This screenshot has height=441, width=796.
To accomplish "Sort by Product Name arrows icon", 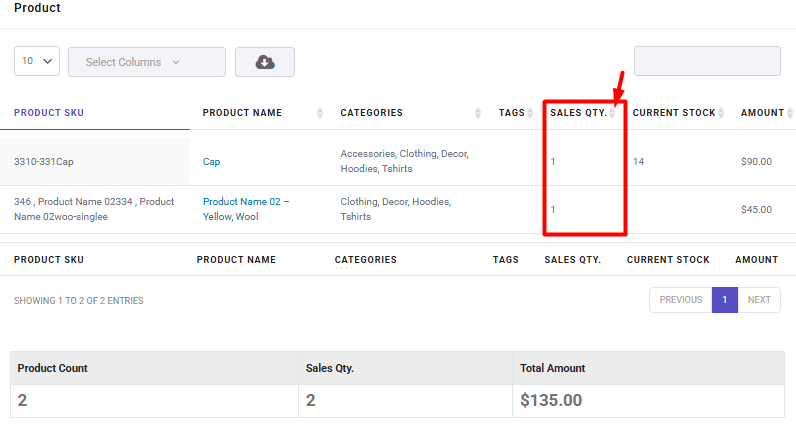I will (x=320, y=113).
